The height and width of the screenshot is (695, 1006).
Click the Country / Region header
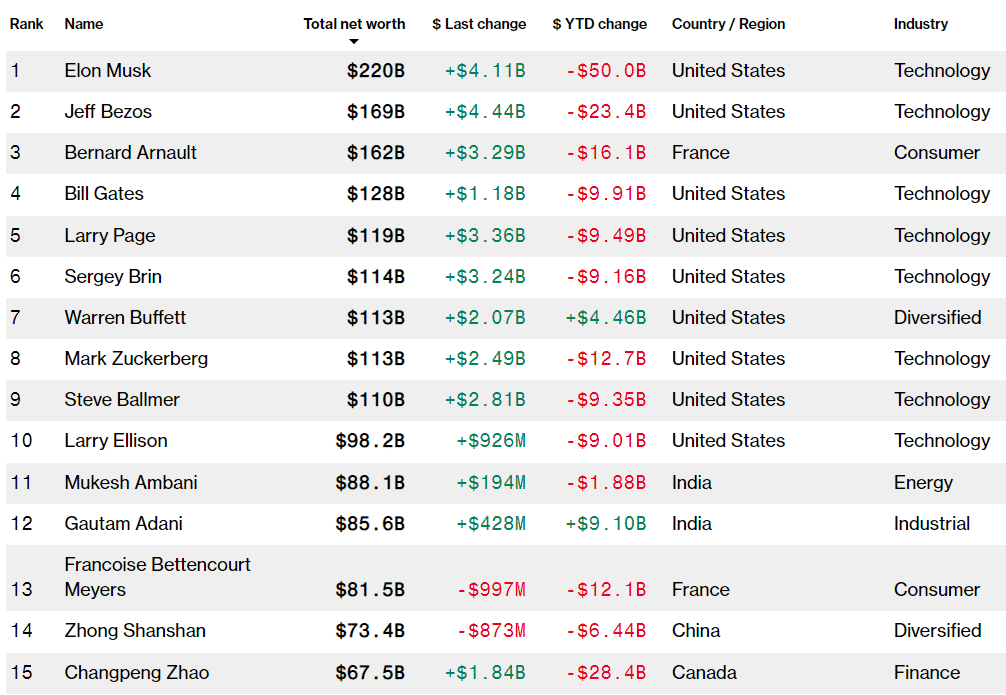[x=728, y=24]
